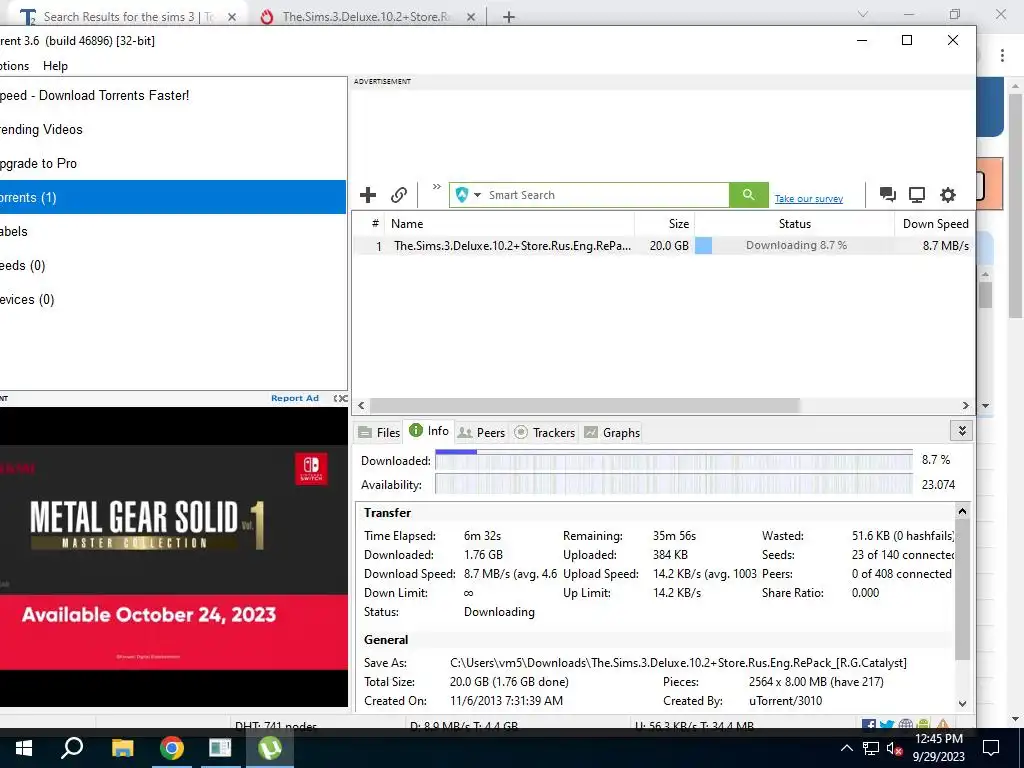1024x768 pixels.
Task: Open Google Chrome from taskbar
Action: [171, 748]
